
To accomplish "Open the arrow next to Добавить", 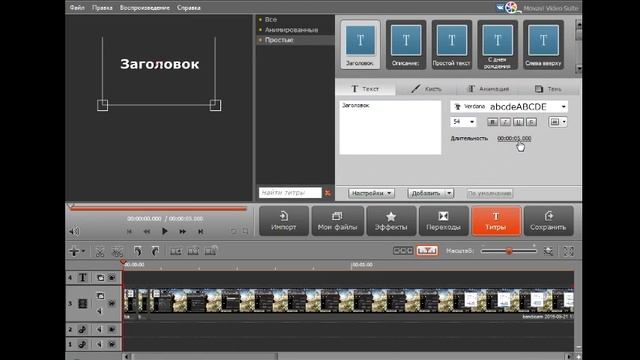I will pos(449,193).
